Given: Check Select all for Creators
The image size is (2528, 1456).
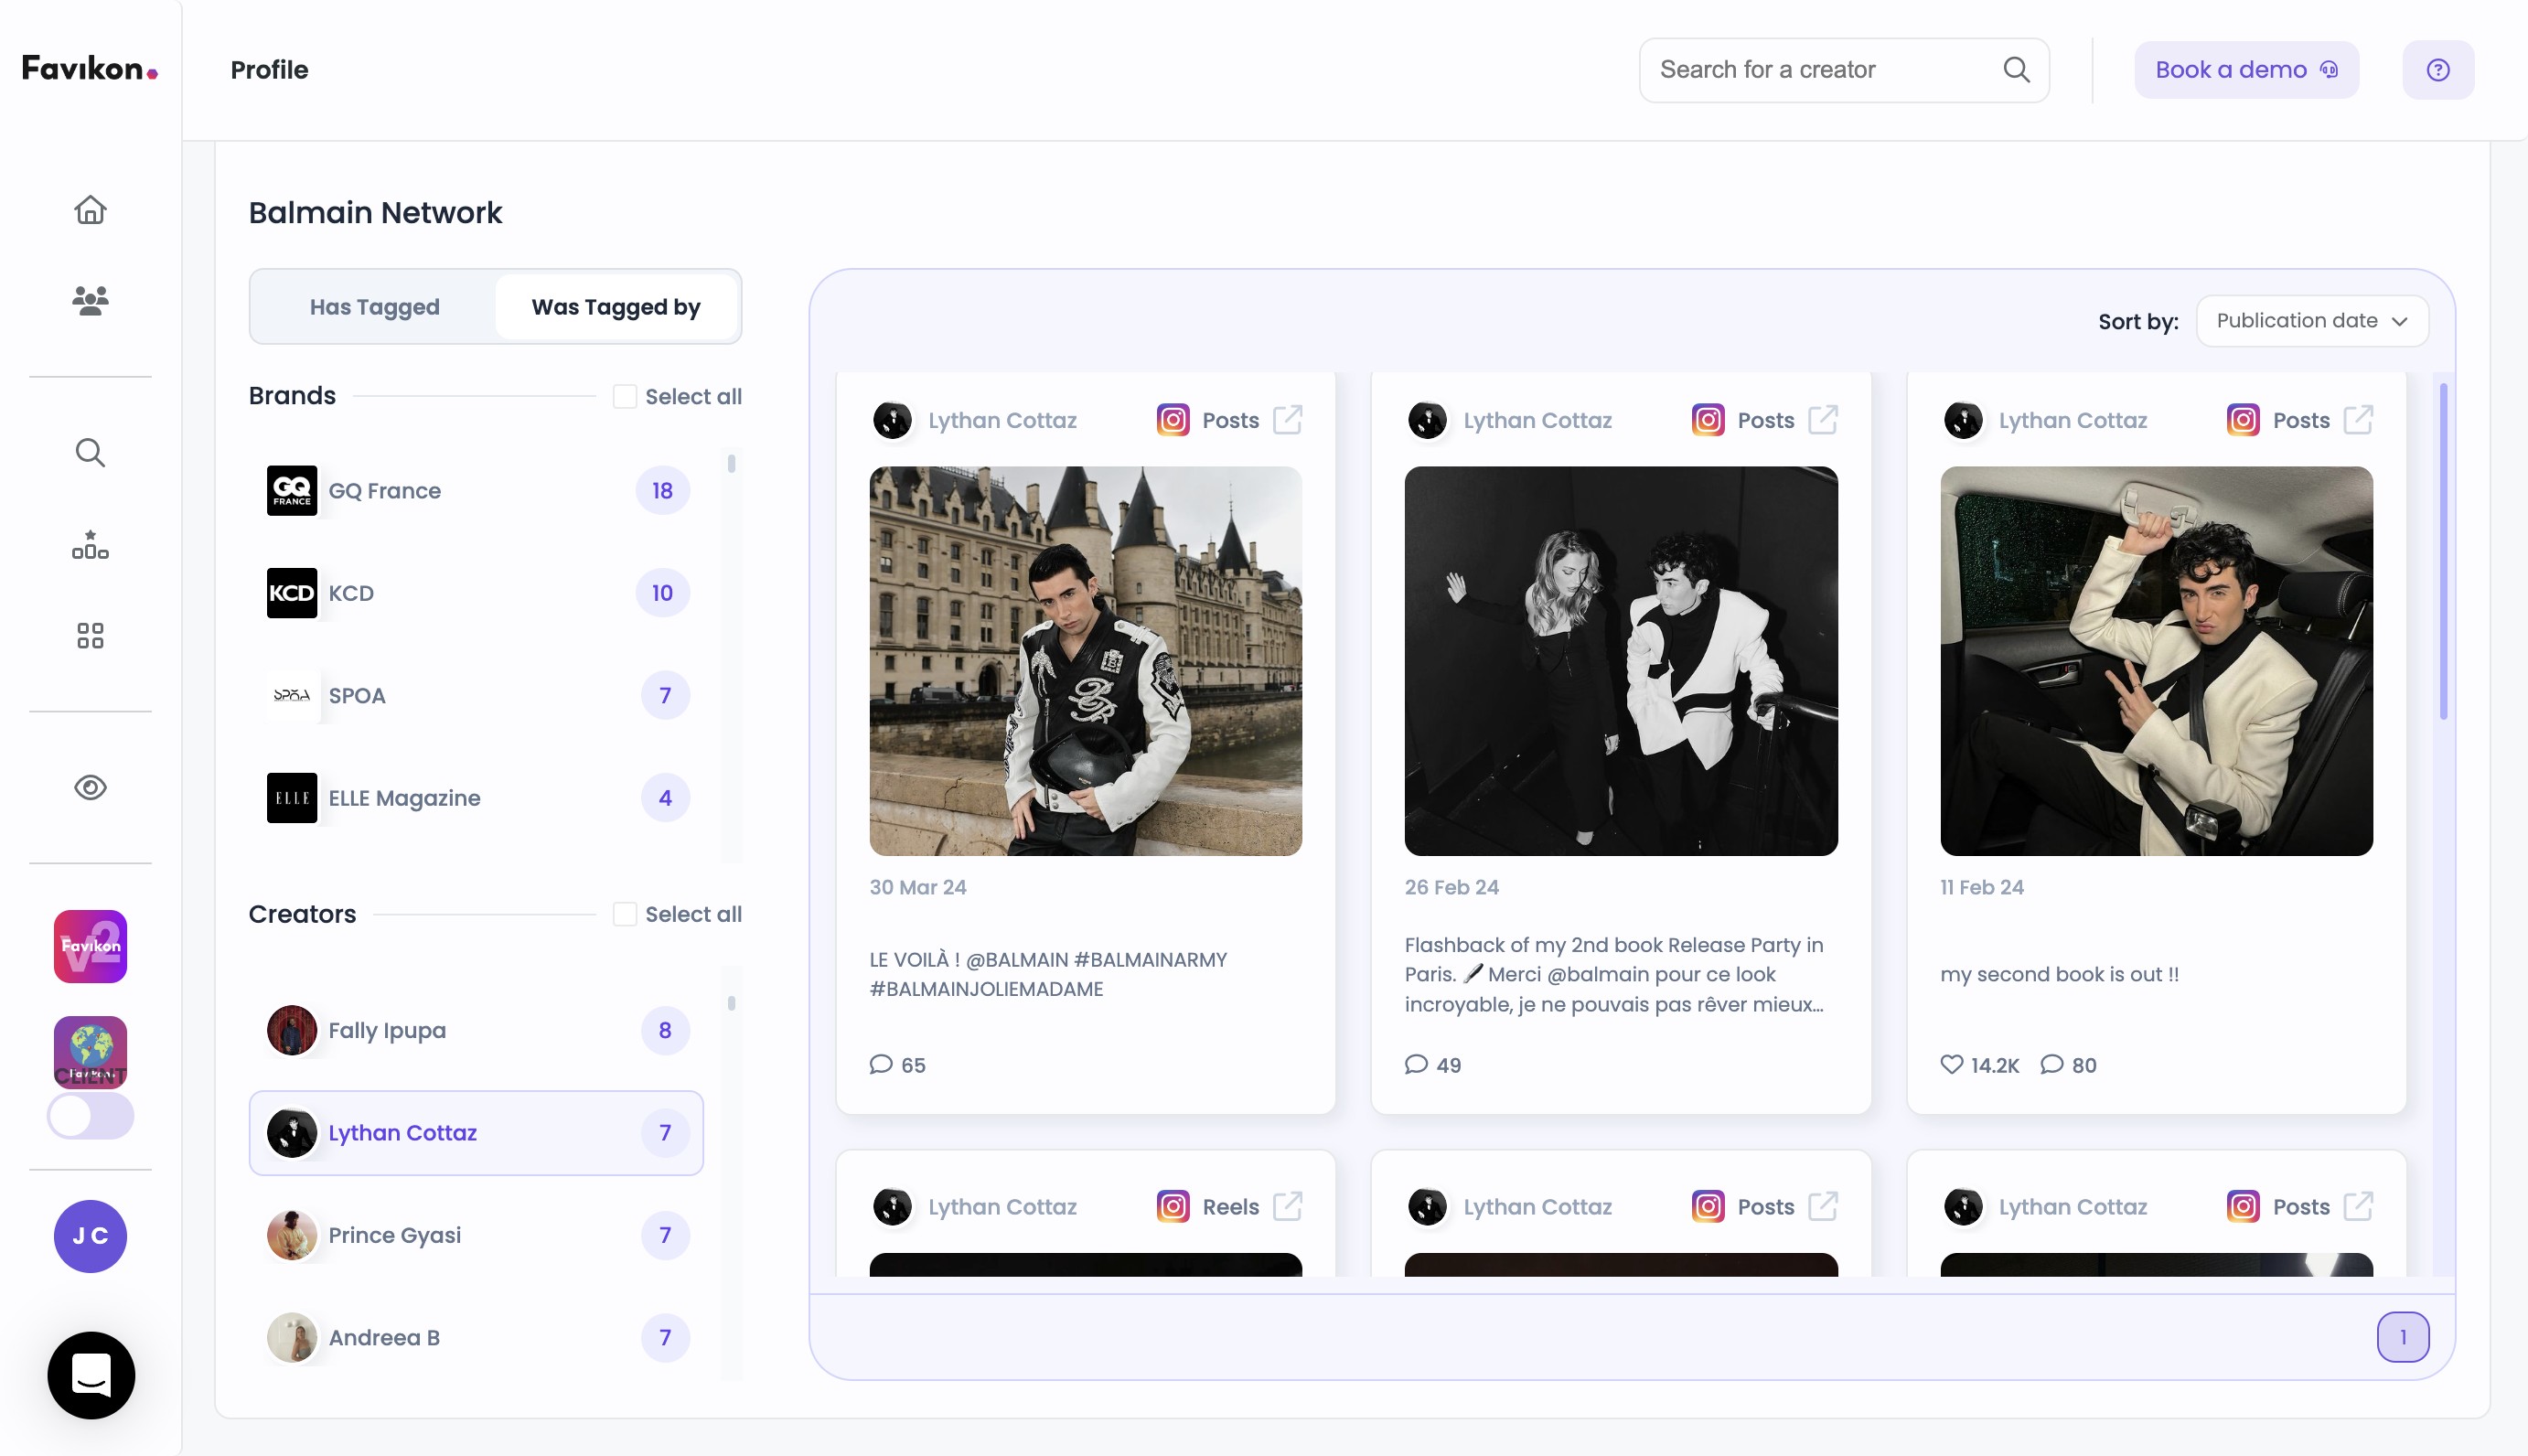Looking at the screenshot, I should pos(625,914).
